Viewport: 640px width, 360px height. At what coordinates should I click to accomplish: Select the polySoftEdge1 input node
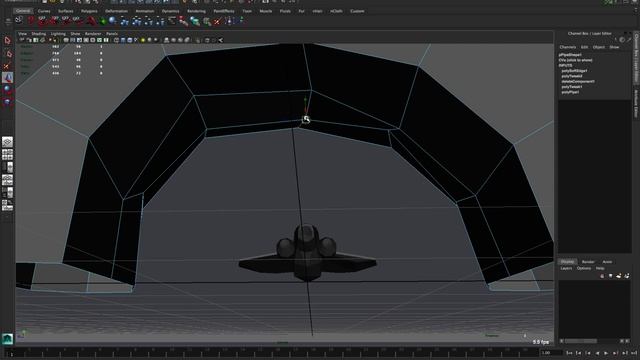(x=574, y=71)
